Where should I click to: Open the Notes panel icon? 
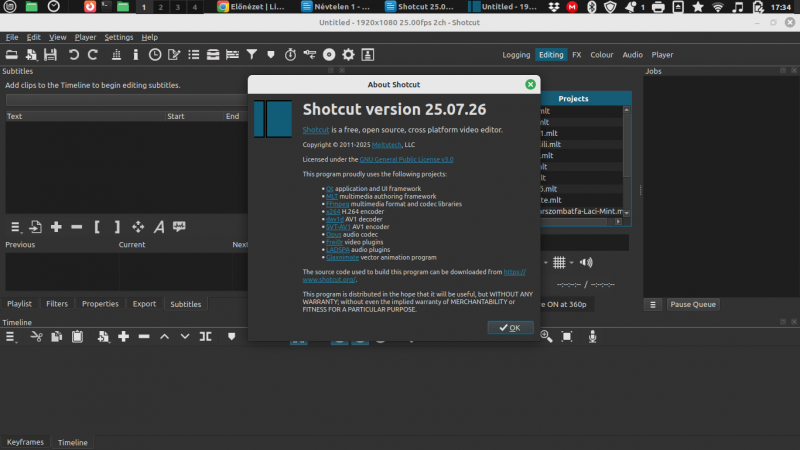pyautogui.click(x=174, y=55)
